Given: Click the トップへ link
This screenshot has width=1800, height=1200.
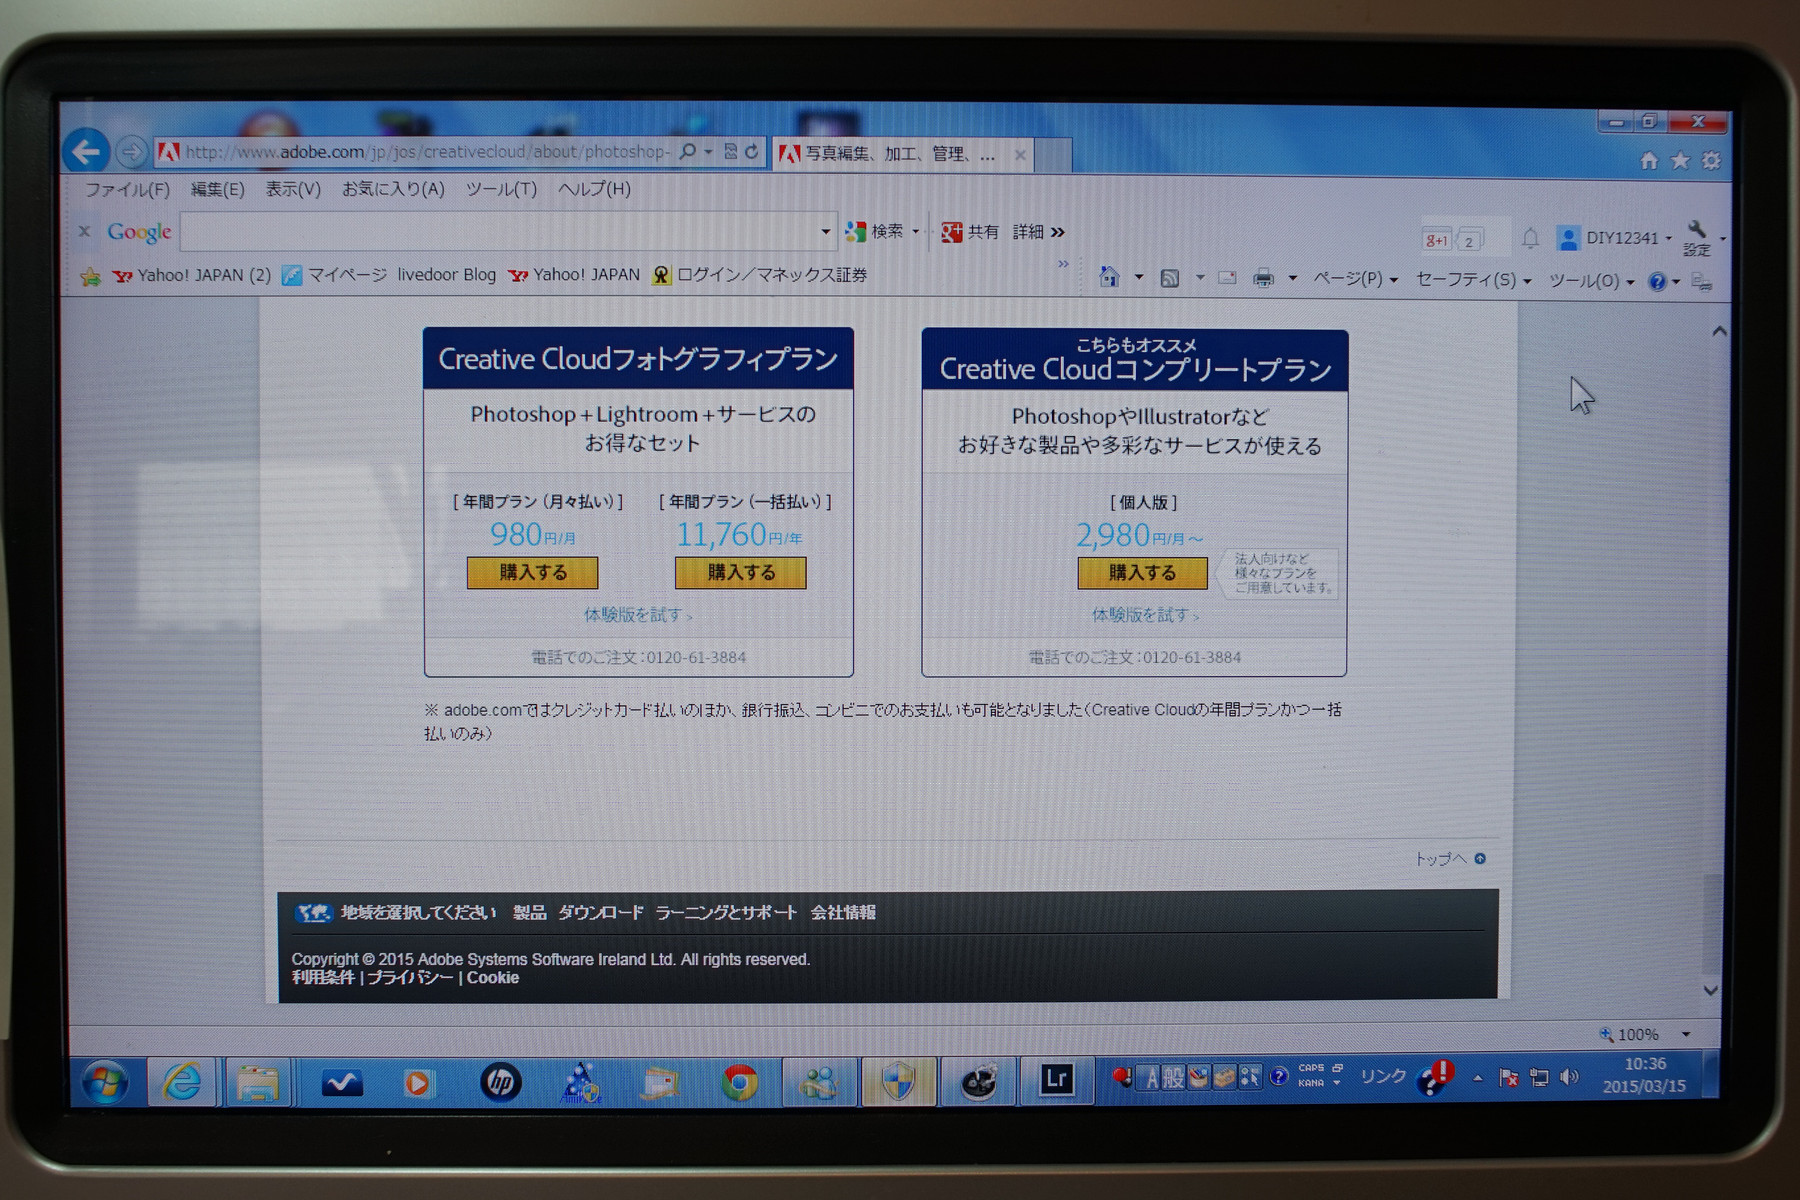Looking at the screenshot, I should [1450, 859].
